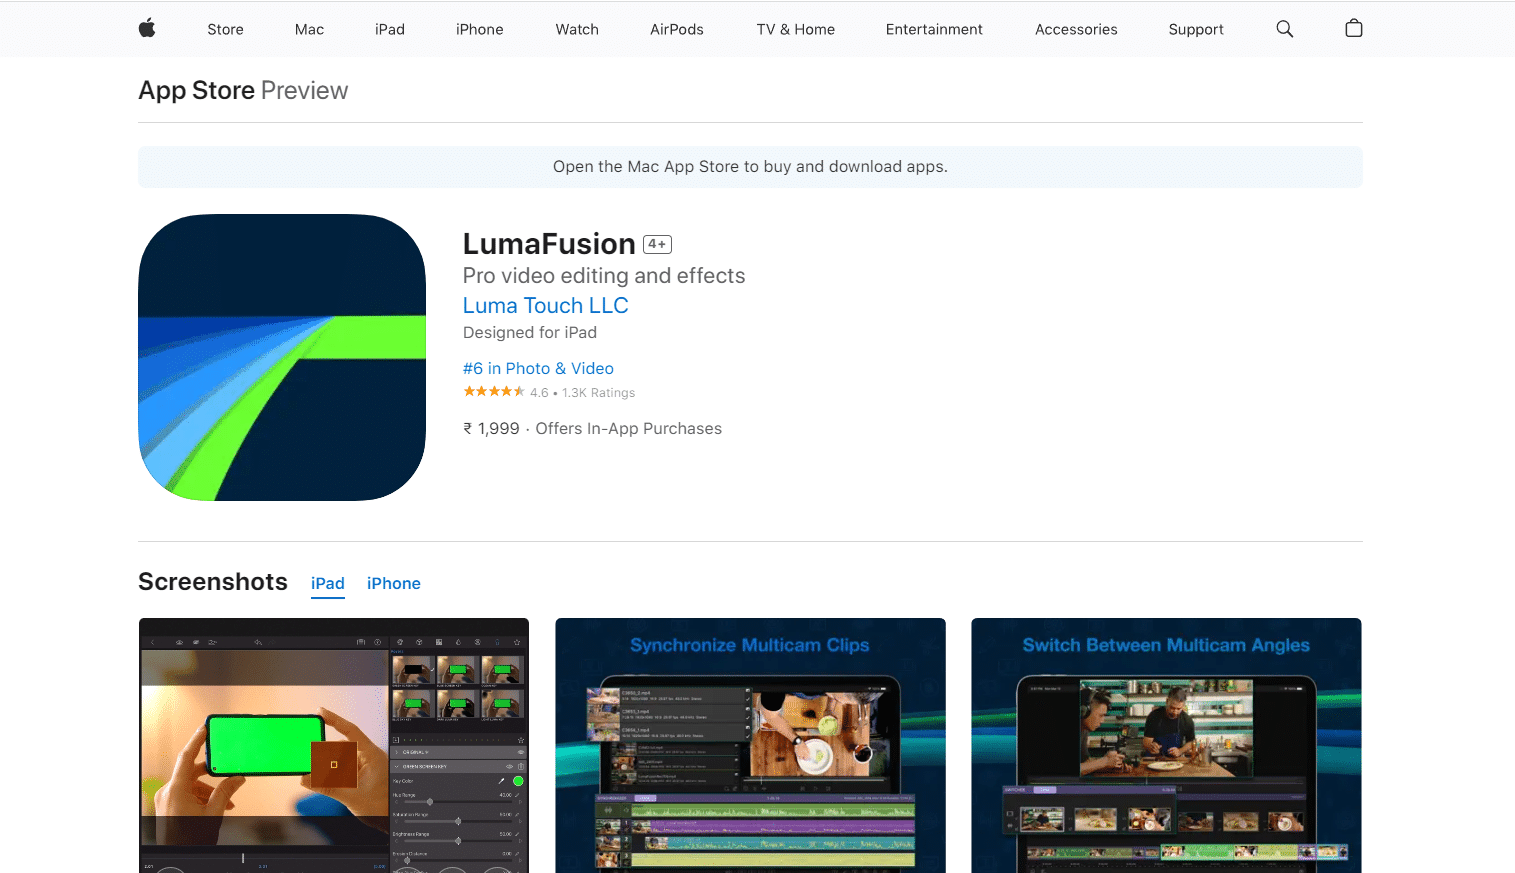Open the Mac menu item
1515x873 pixels.
[309, 29]
